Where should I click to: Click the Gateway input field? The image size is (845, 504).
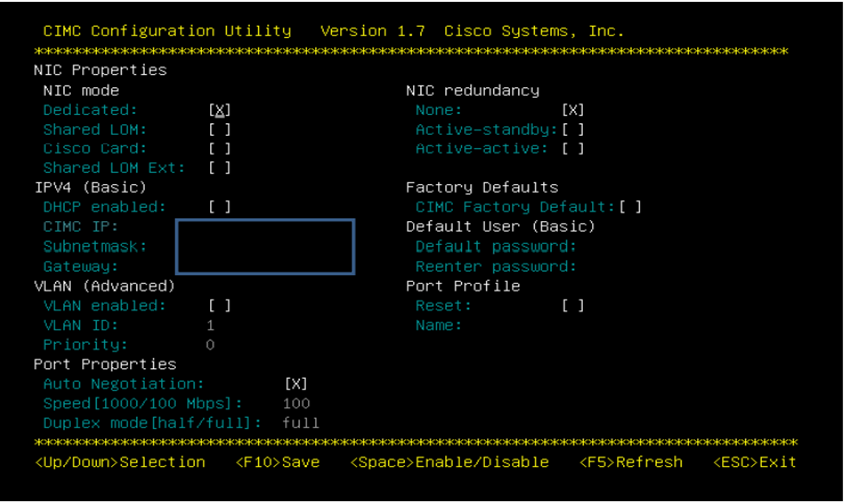[265, 265]
